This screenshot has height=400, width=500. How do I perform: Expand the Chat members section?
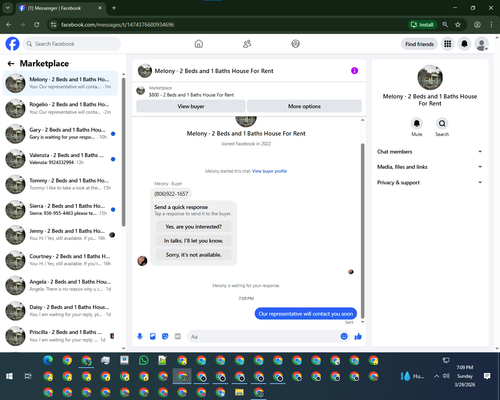430,152
